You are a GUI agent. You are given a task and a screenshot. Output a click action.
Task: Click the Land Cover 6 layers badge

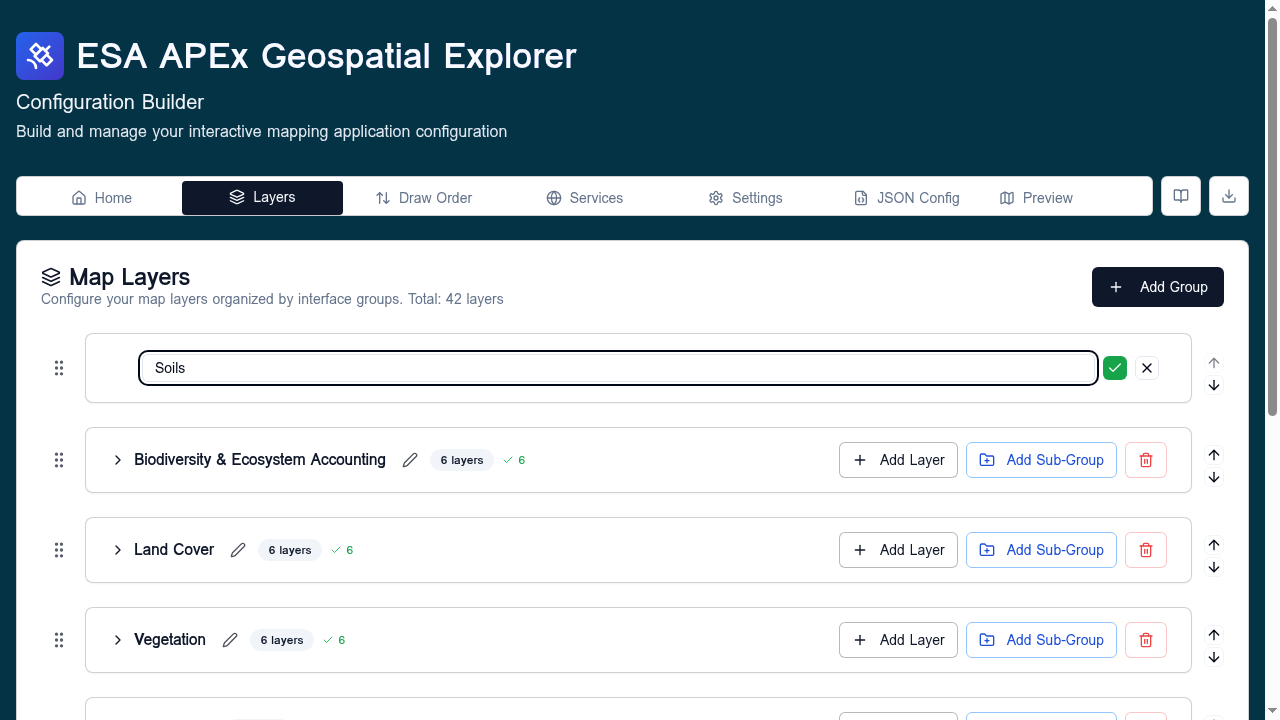coord(290,550)
